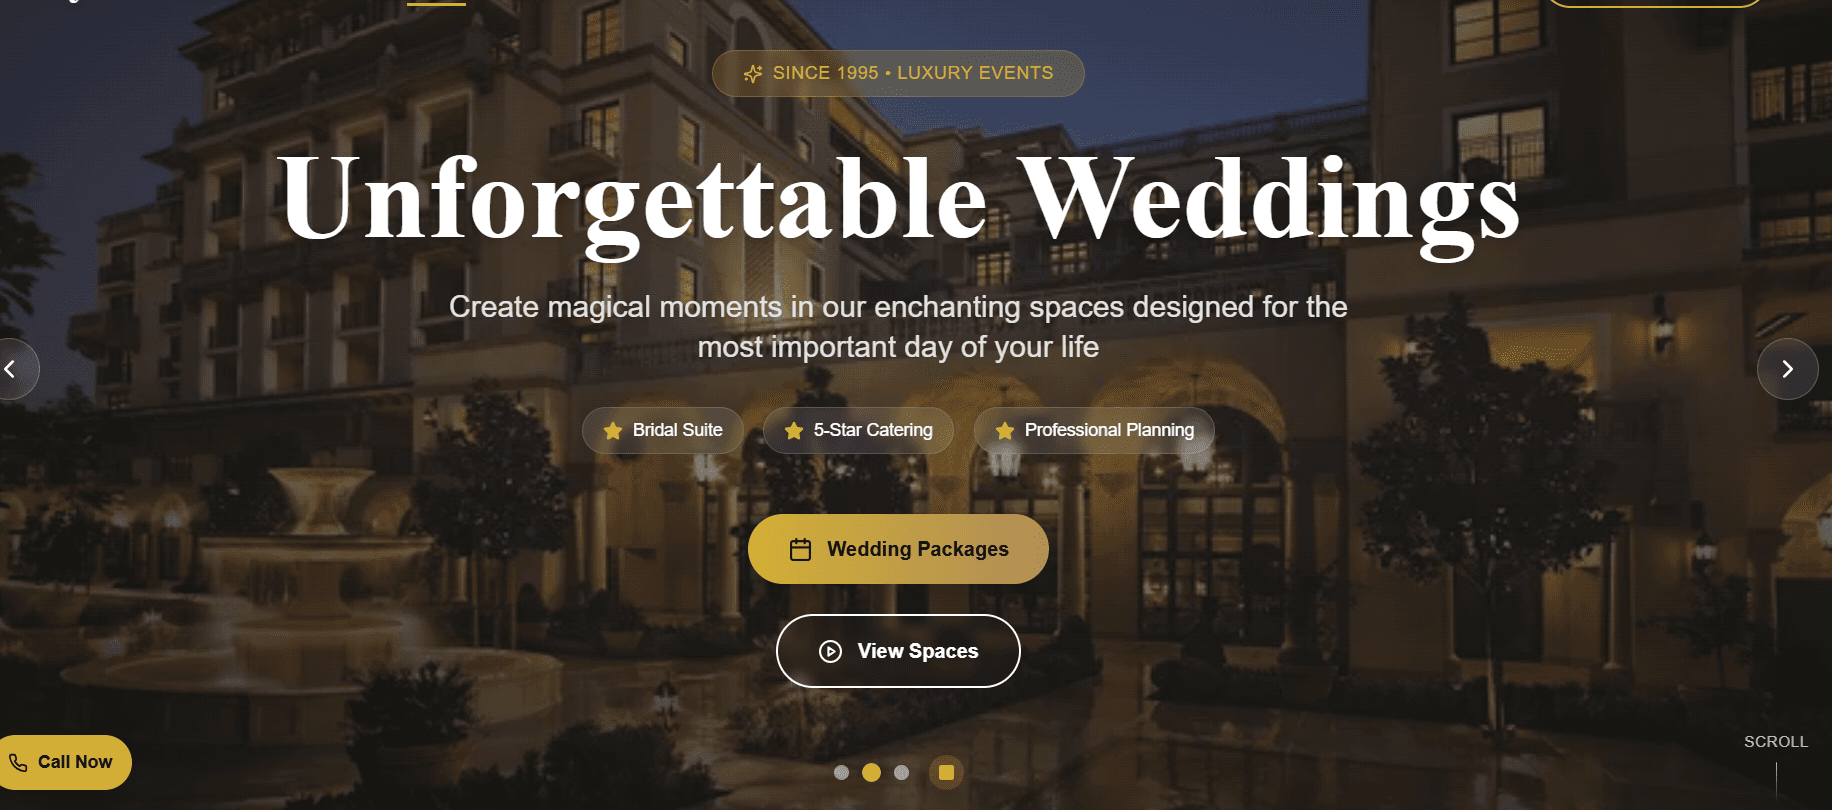Stop slideshow autoplay with square button

946,772
